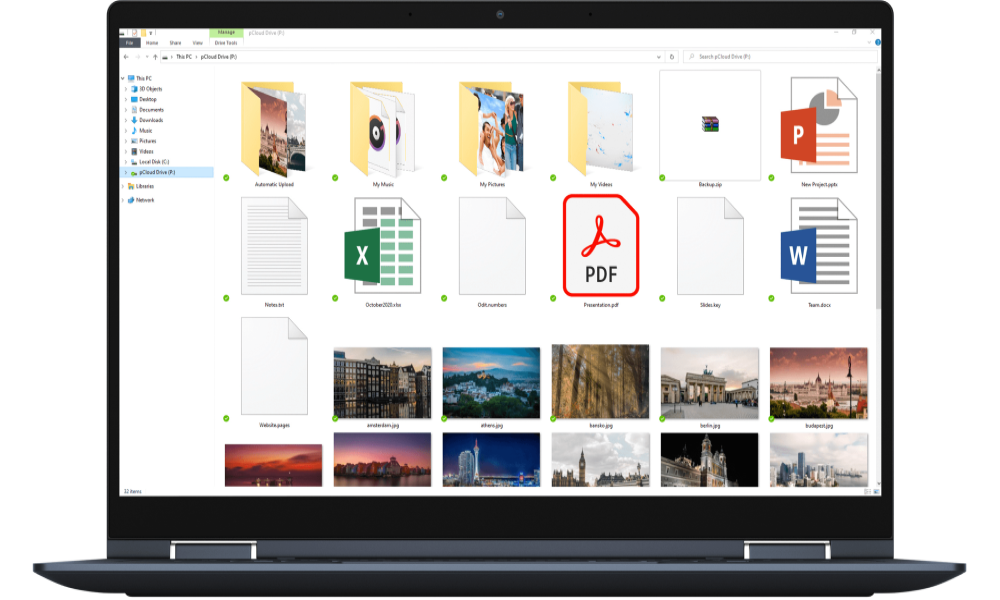
Task: Click pCloud Drive (P:) in the breadcrumb
Action: click(219, 57)
